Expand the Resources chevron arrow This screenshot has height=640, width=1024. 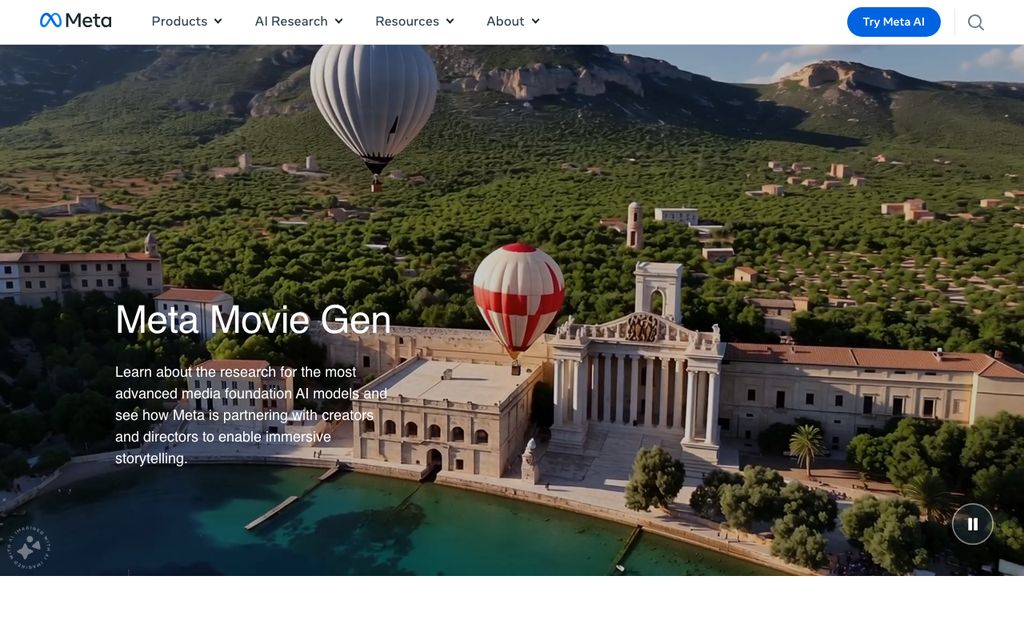(450, 22)
